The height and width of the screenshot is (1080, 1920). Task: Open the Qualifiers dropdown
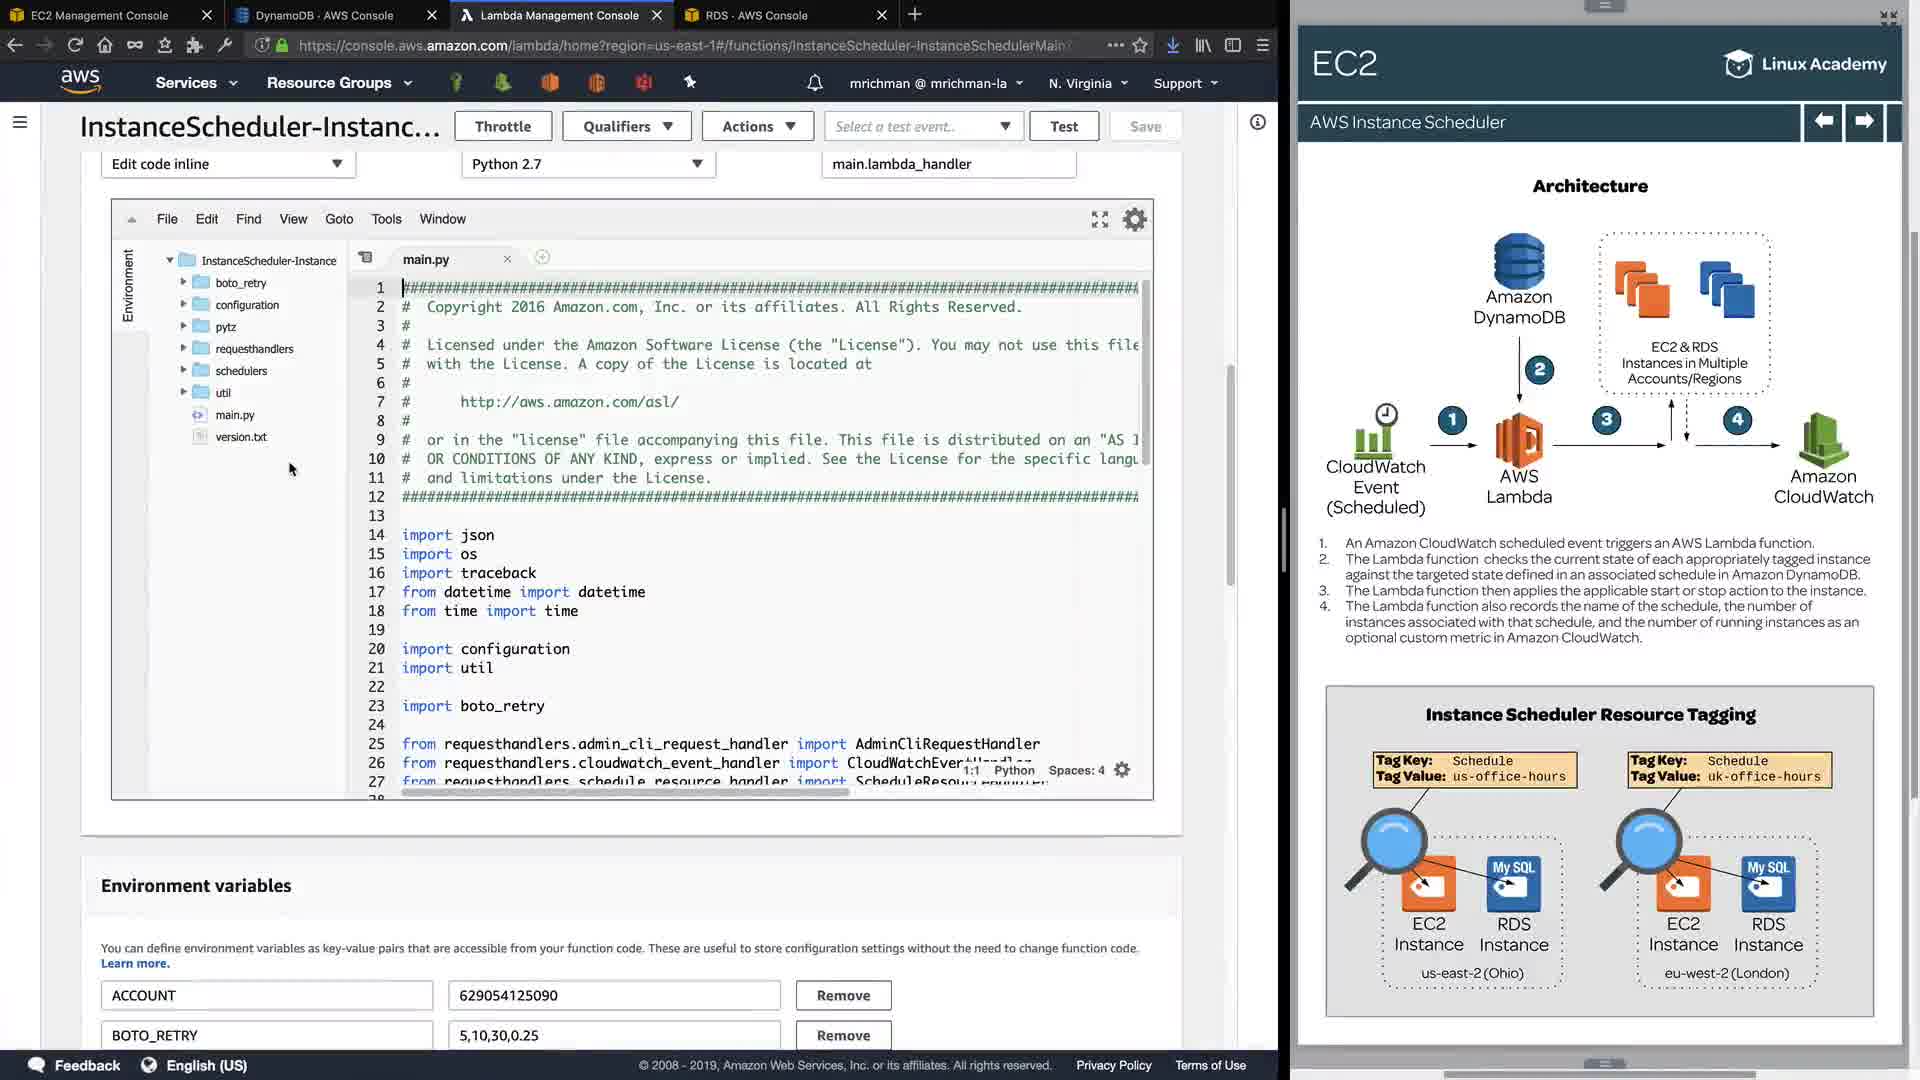point(628,126)
